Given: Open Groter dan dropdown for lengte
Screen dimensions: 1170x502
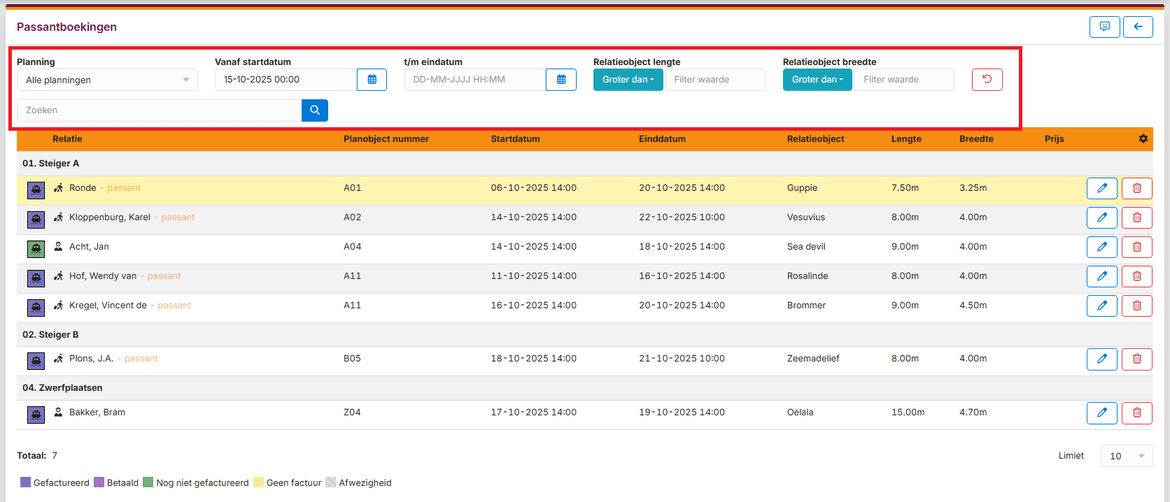Looking at the screenshot, I should pyautogui.click(x=627, y=79).
